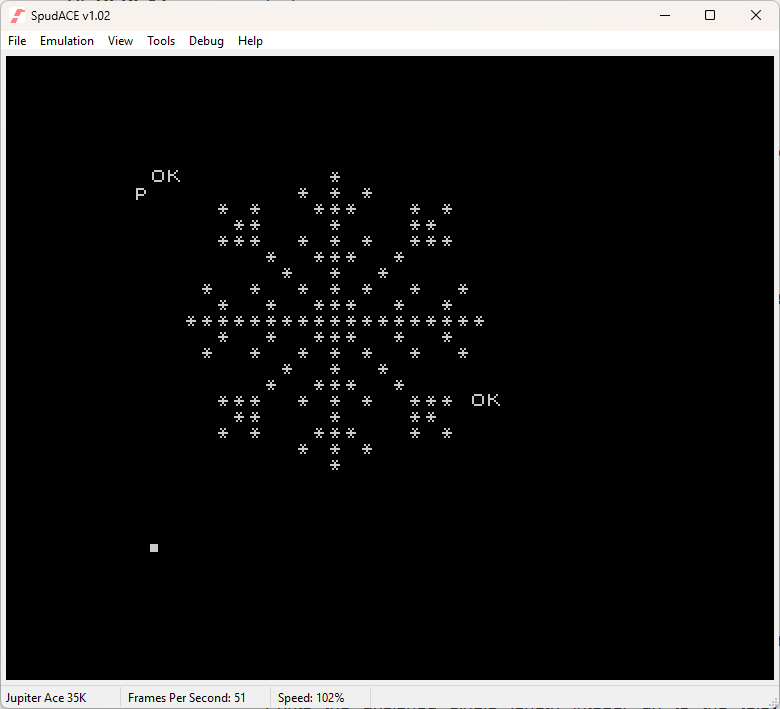Open the File menu
The image size is (780, 709).
point(17,41)
